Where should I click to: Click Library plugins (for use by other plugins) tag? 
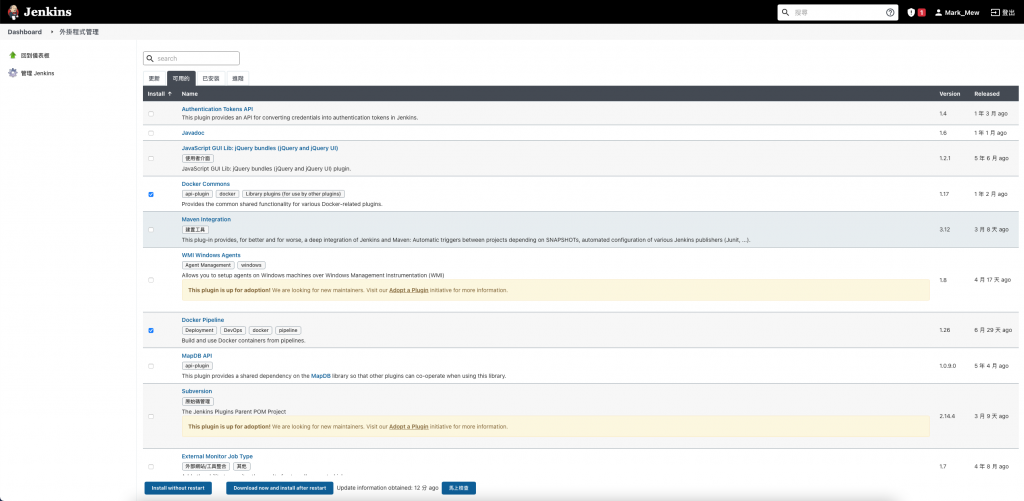[x=293, y=194]
